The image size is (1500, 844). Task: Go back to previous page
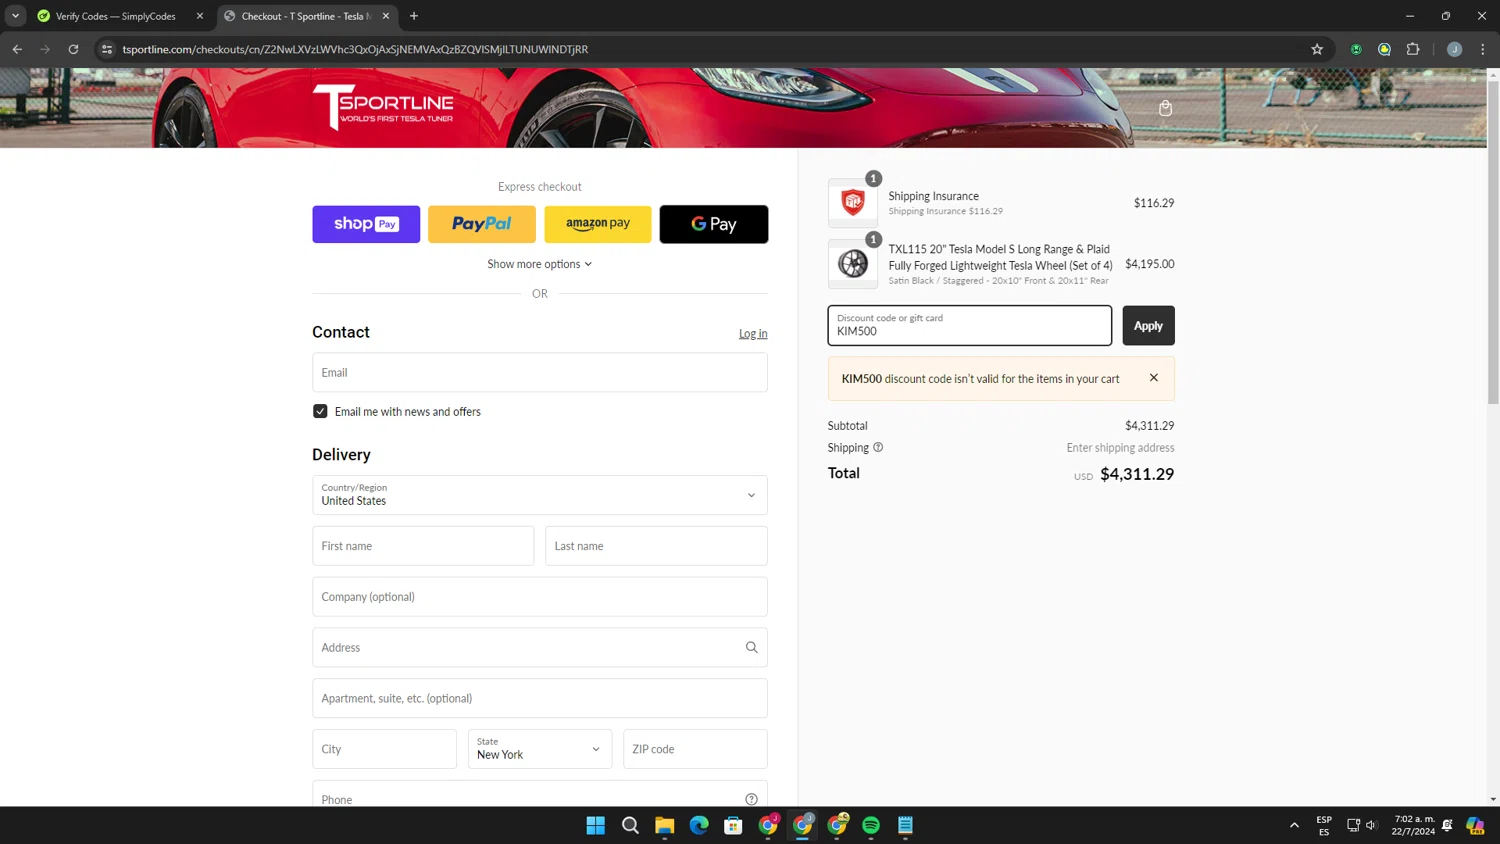17,49
